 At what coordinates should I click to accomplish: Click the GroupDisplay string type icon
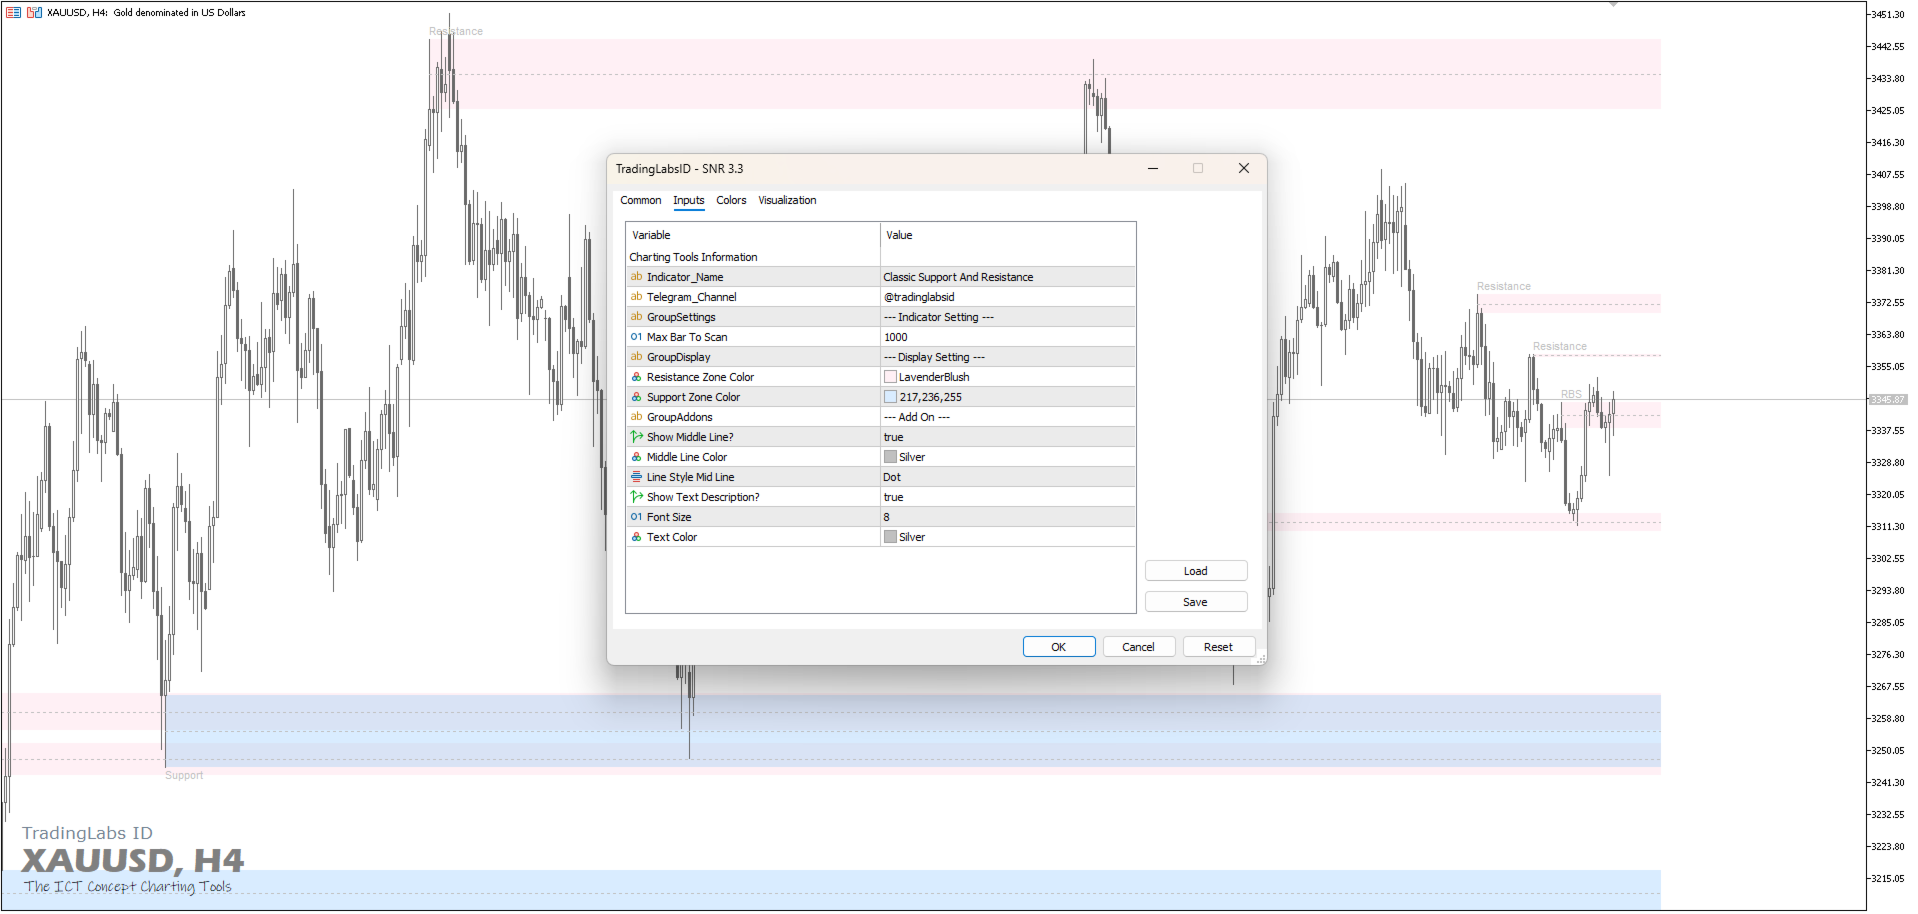click(636, 357)
